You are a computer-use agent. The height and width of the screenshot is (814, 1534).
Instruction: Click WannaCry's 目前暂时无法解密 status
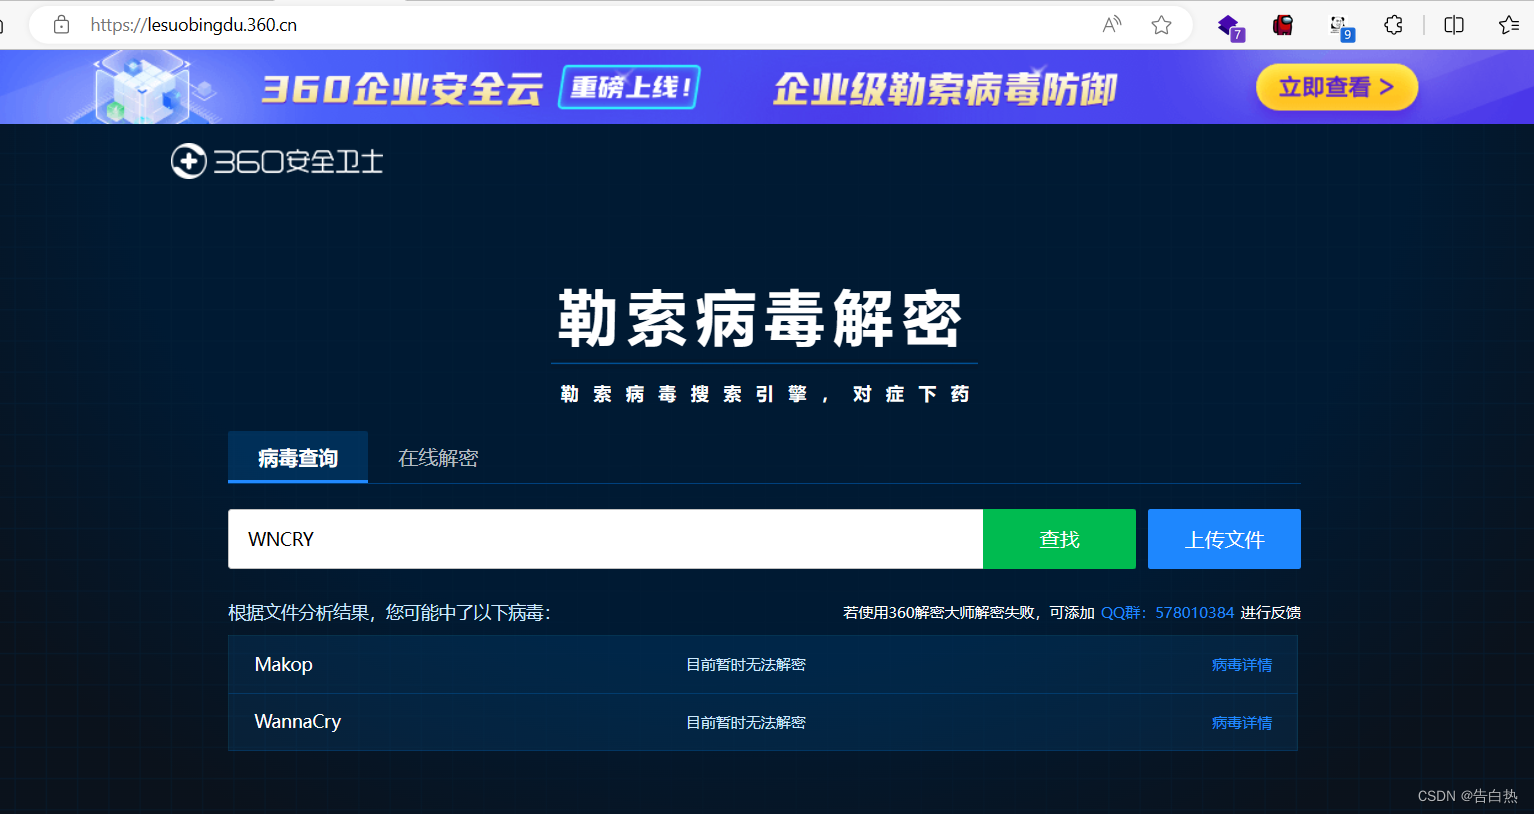(746, 722)
